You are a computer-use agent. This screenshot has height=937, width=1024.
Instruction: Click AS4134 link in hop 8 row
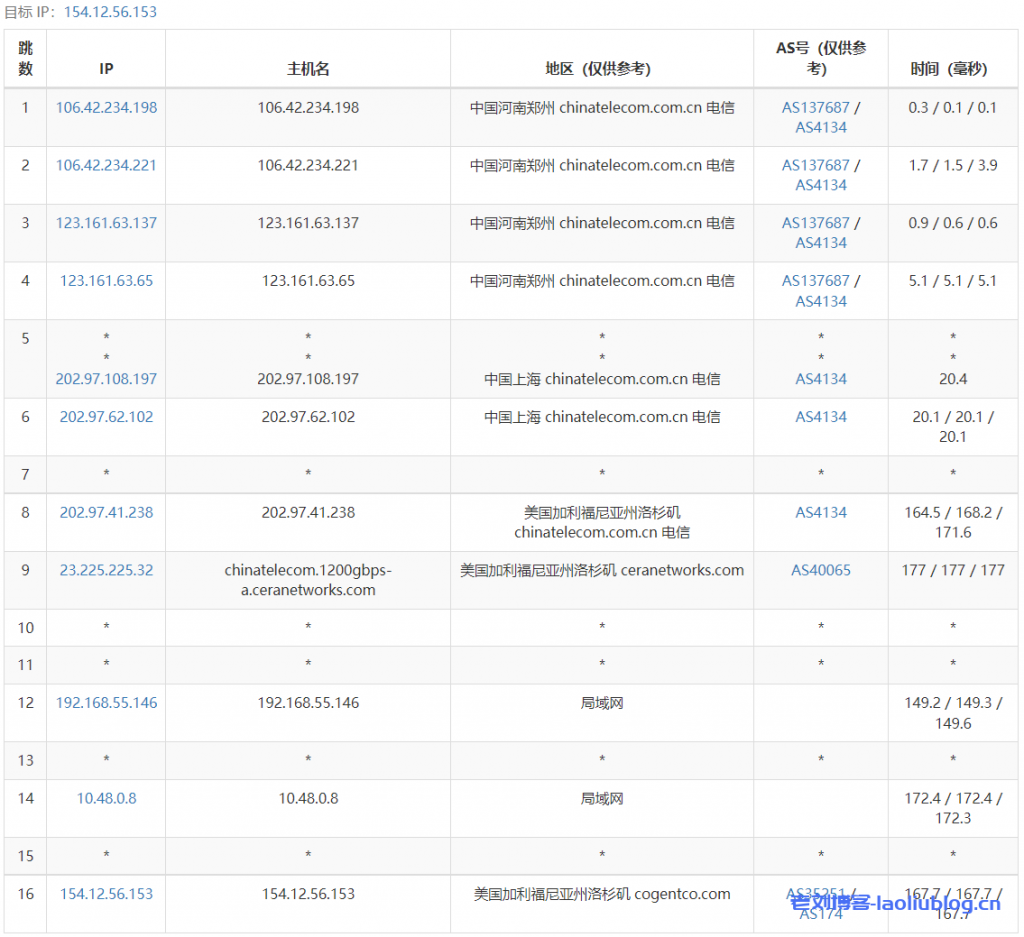[x=821, y=512]
